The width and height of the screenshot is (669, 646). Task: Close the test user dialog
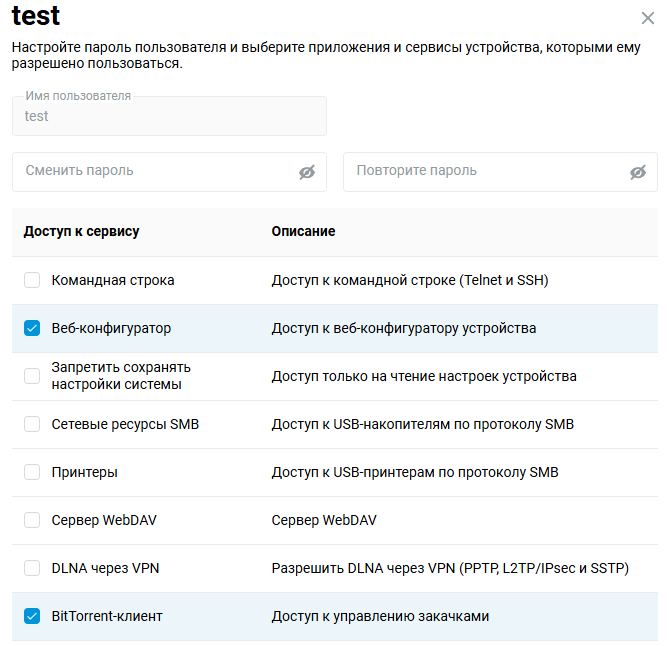pyautogui.click(x=648, y=18)
